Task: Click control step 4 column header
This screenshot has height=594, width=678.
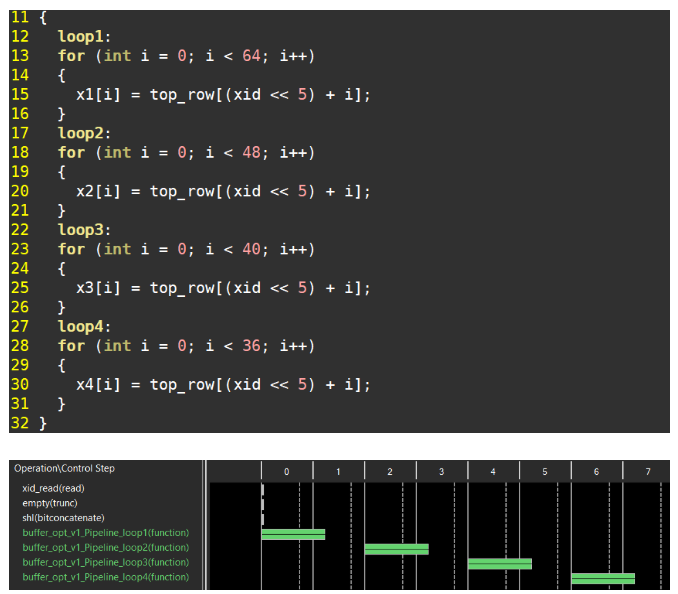Action: pos(493,470)
